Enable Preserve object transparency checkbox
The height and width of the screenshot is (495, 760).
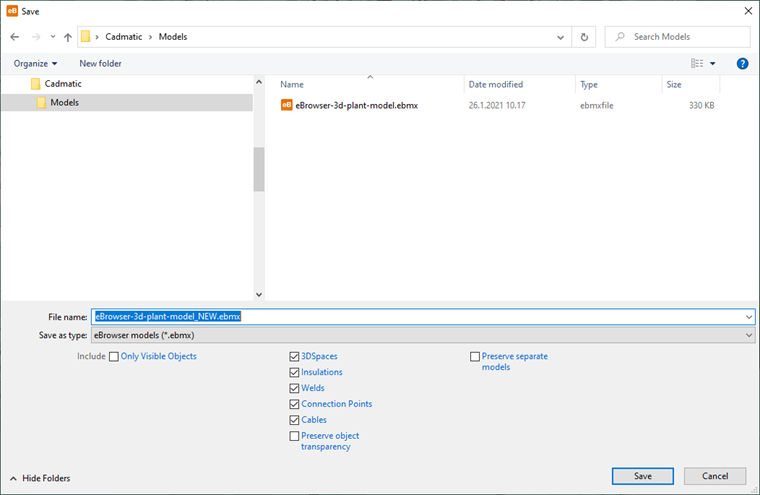[294, 436]
